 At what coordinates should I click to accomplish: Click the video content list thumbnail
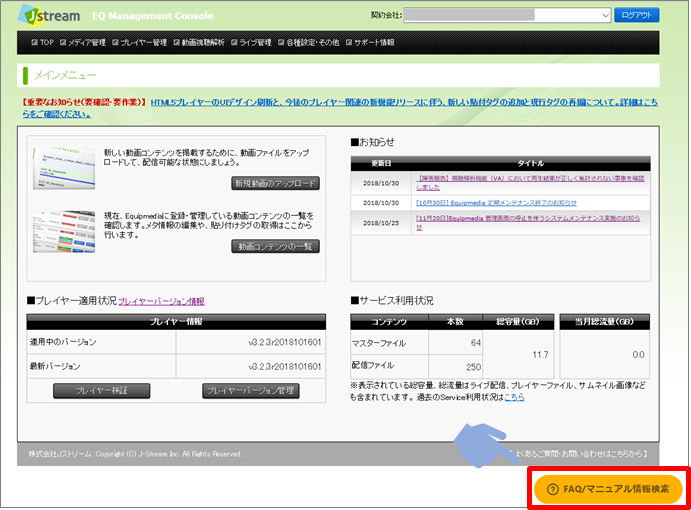(x=64, y=228)
